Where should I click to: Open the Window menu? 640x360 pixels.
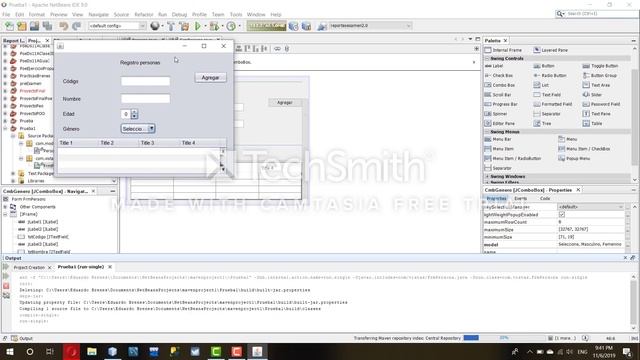click(256, 14)
